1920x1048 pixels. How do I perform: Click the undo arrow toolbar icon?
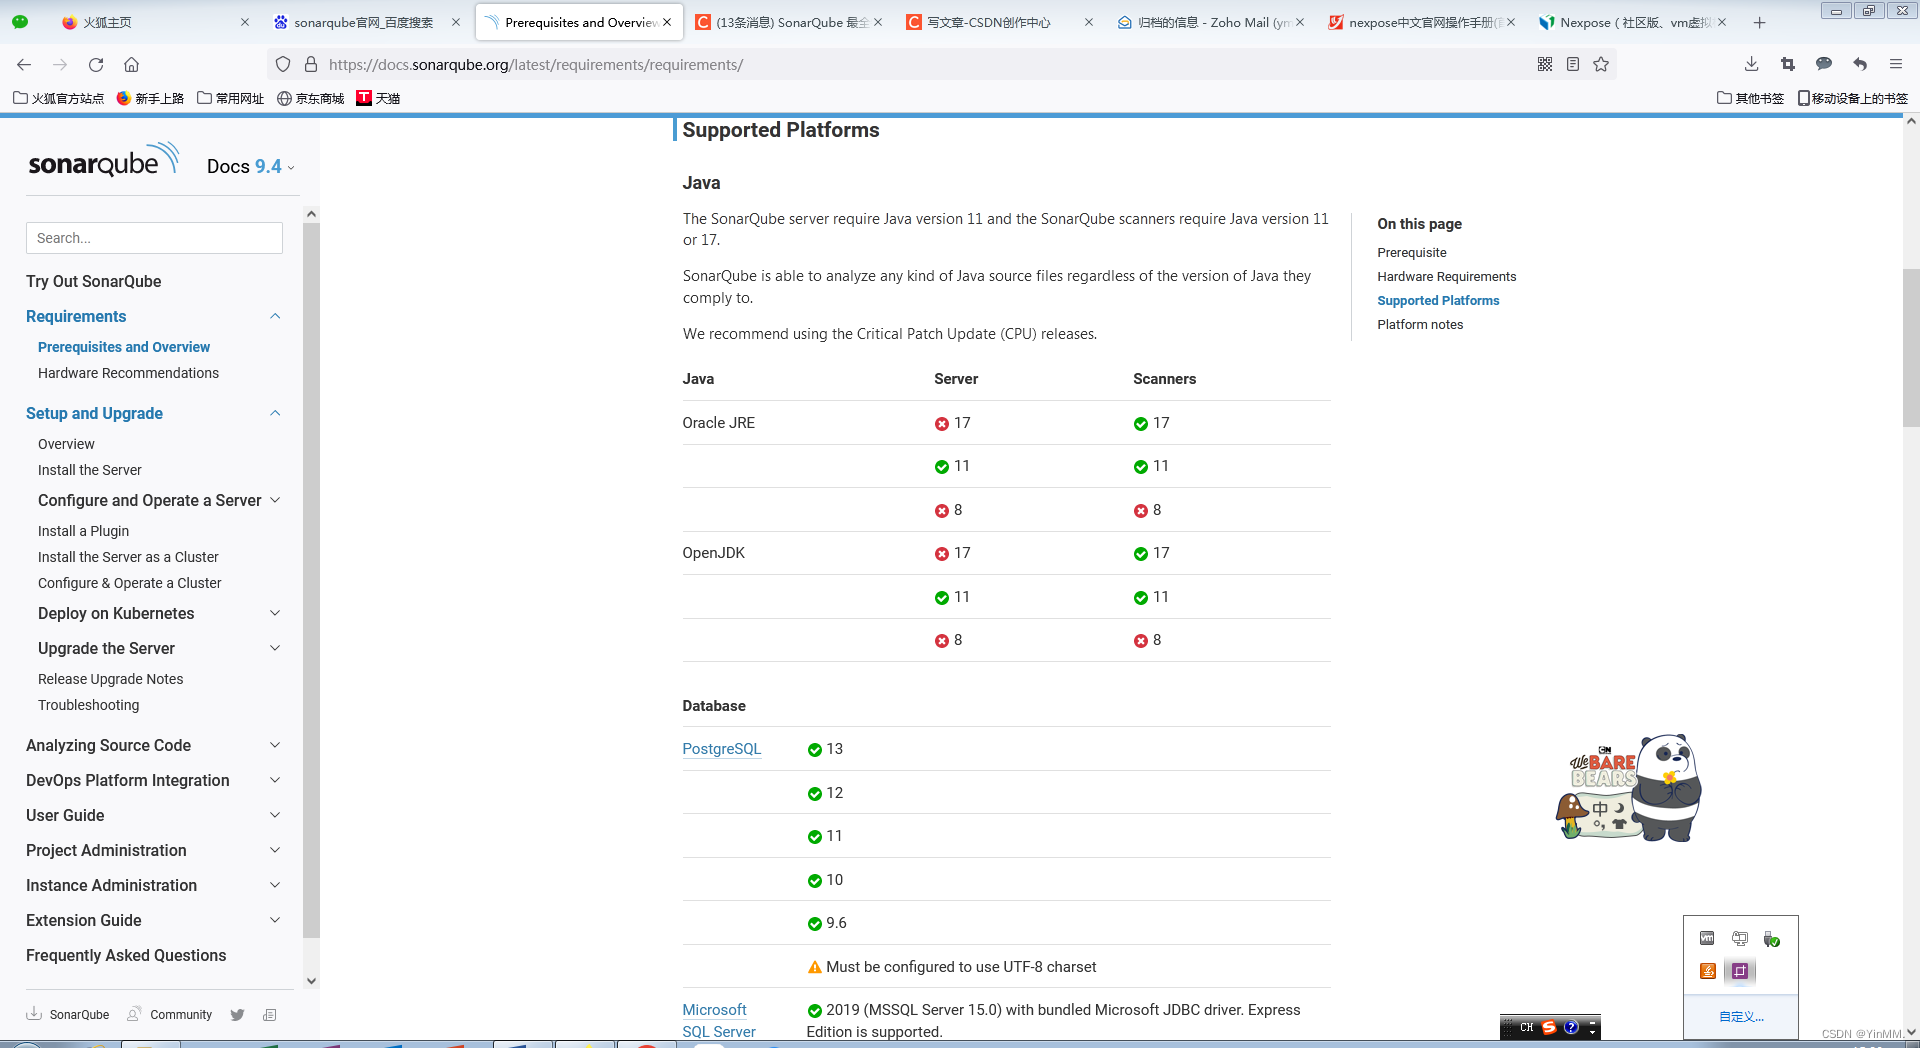point(1860,64)
